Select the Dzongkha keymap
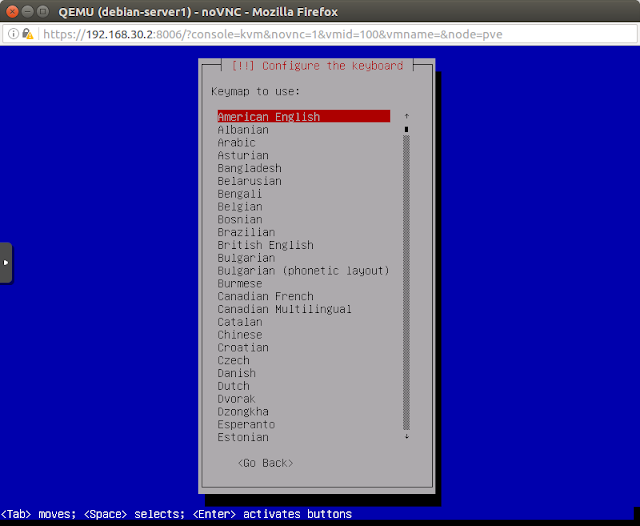The height and width of the screenshot is (526, 640). point(243,411)
